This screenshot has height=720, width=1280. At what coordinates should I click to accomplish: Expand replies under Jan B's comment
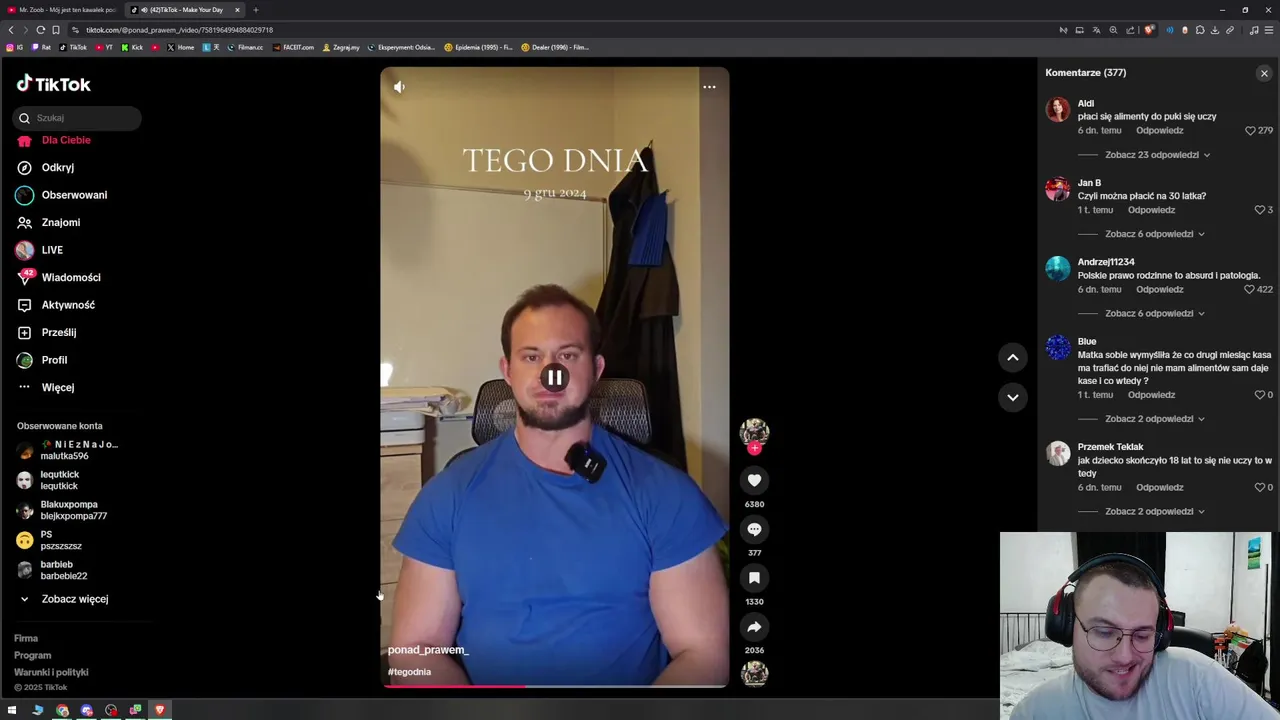pyautogui.click(x=1154, y=234)
